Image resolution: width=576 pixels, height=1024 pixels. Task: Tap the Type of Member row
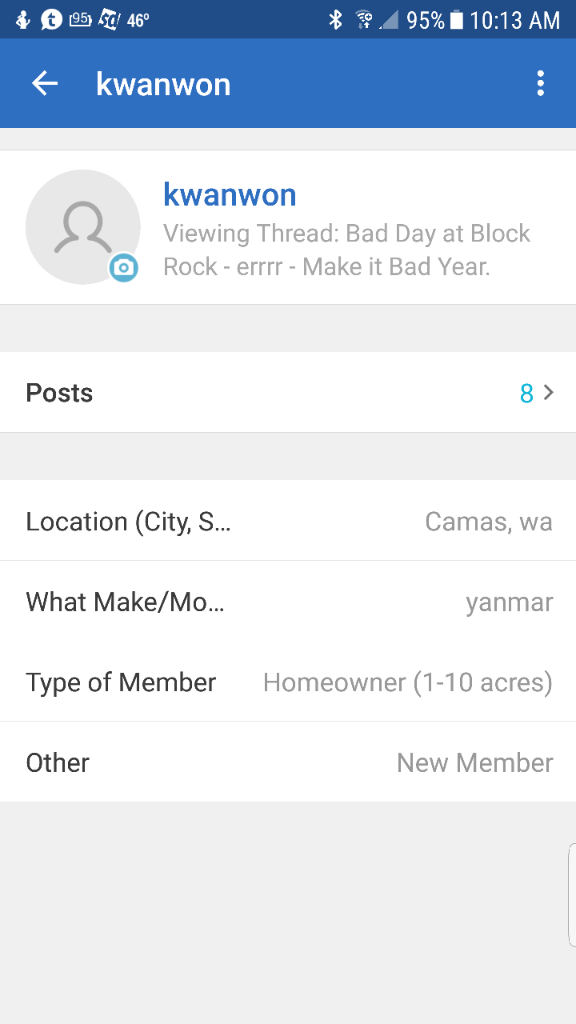coord(288,682)
